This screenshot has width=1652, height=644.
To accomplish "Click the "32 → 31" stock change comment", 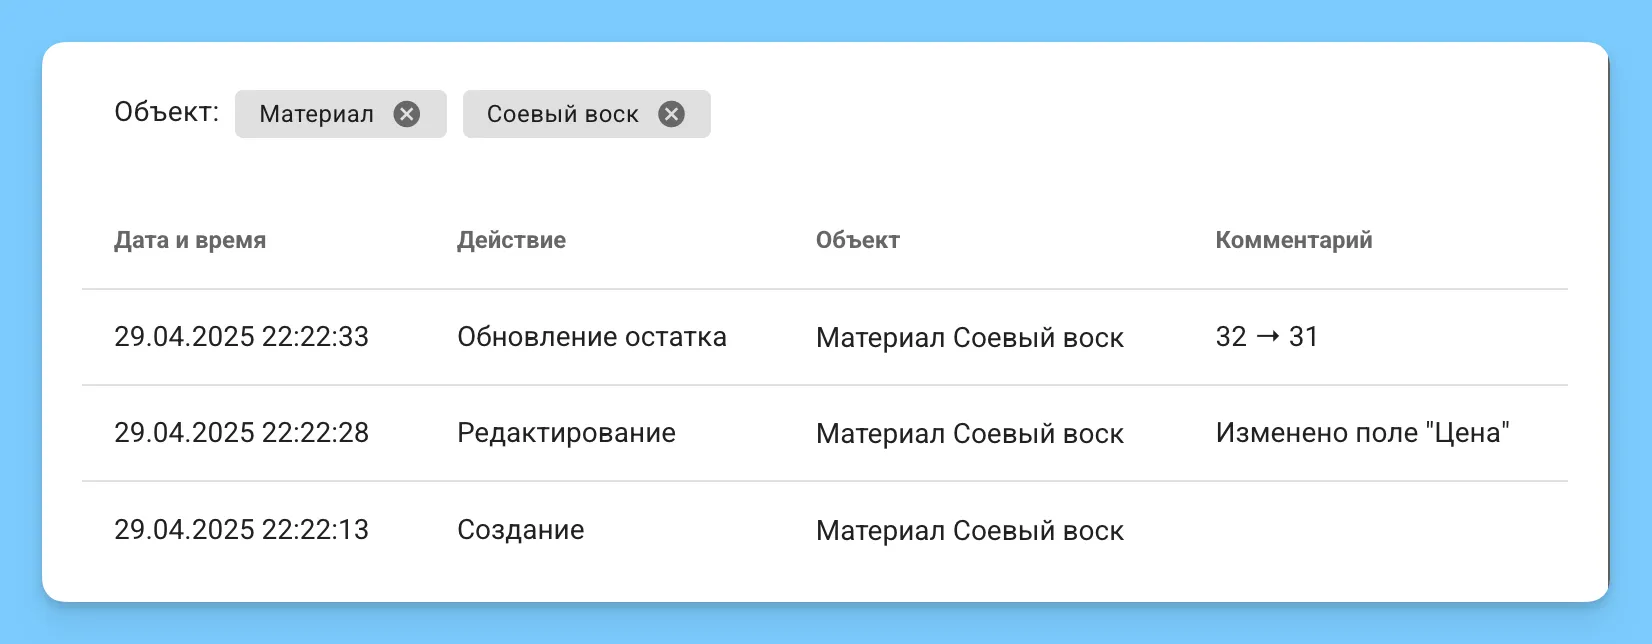I will click(x=1265, y=337).
